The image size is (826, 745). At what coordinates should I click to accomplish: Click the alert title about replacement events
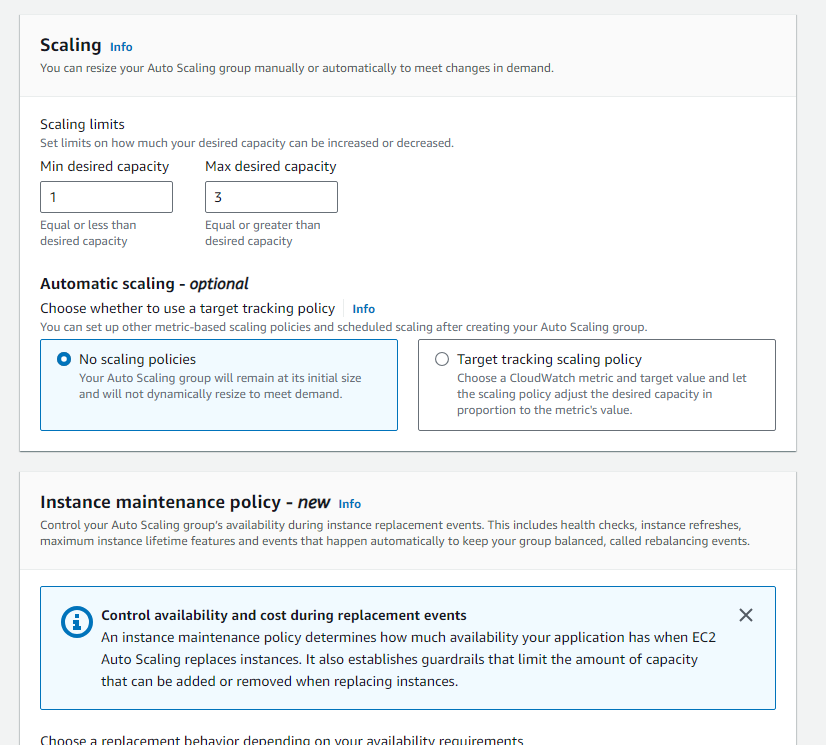tap(284, 615)
